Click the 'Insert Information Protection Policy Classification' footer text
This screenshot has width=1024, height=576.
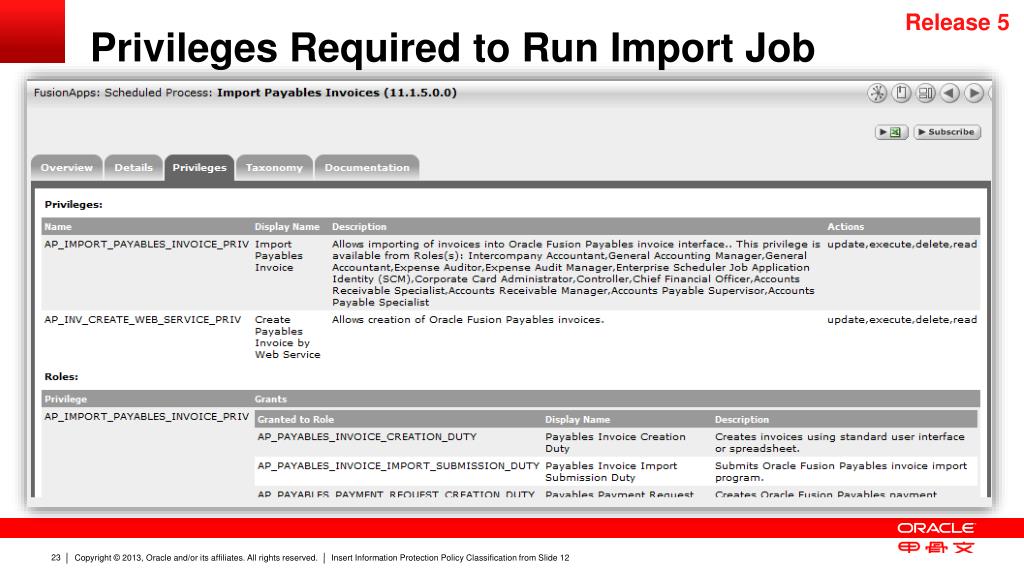[450, 558]
